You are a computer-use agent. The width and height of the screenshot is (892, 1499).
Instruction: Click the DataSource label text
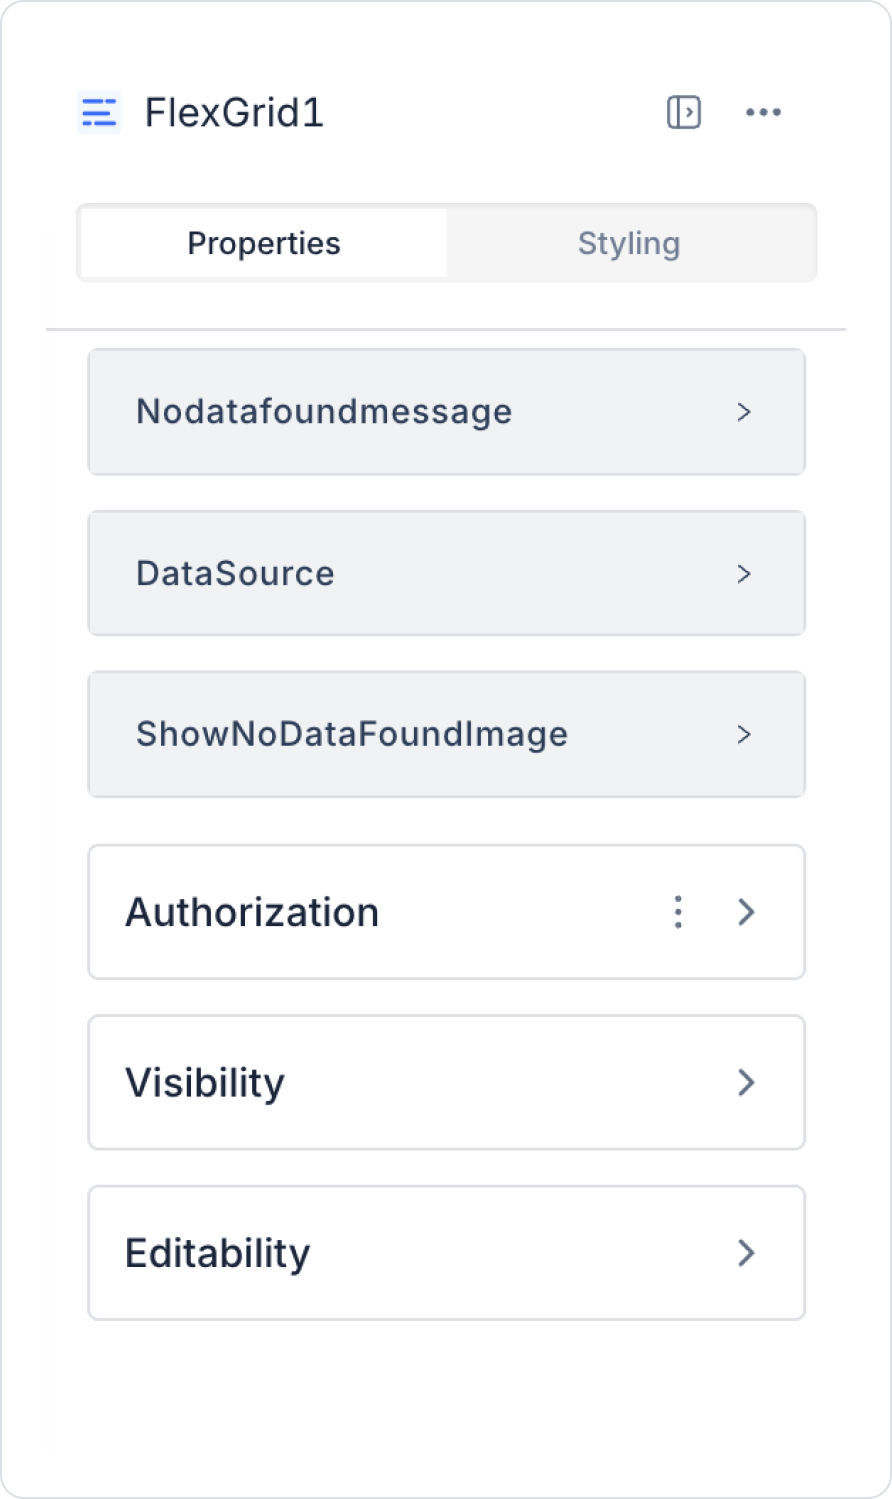point(235,574)
